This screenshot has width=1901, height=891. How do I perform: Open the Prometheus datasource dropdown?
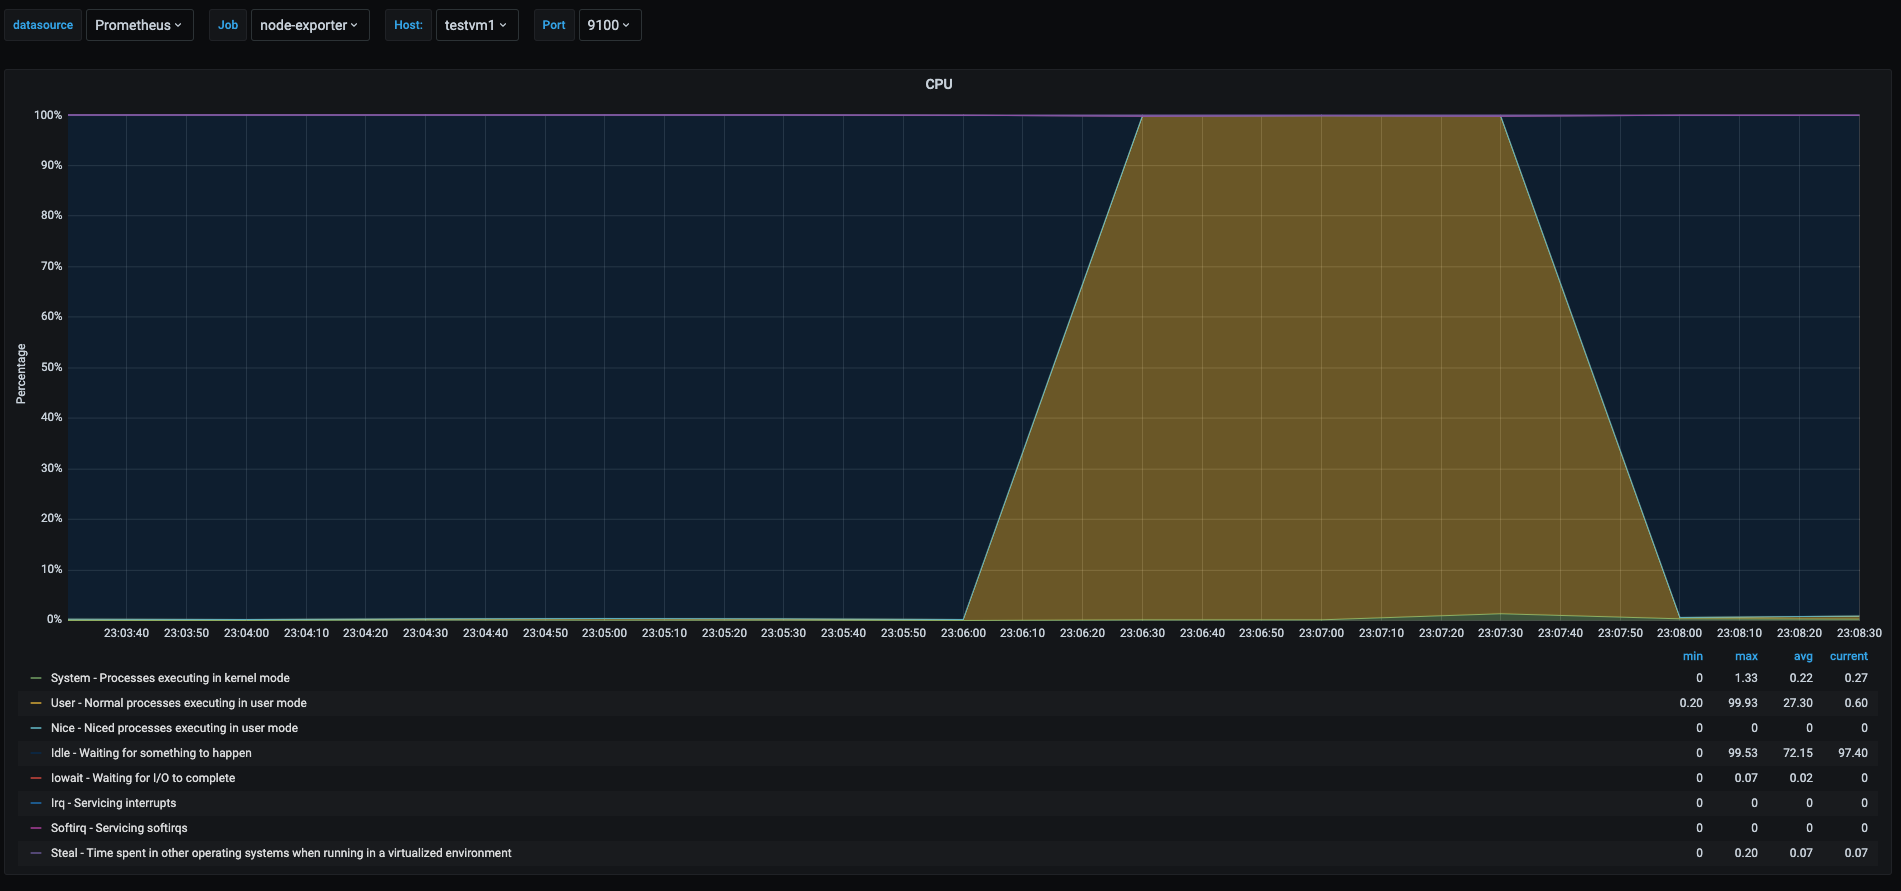[139, 25]
